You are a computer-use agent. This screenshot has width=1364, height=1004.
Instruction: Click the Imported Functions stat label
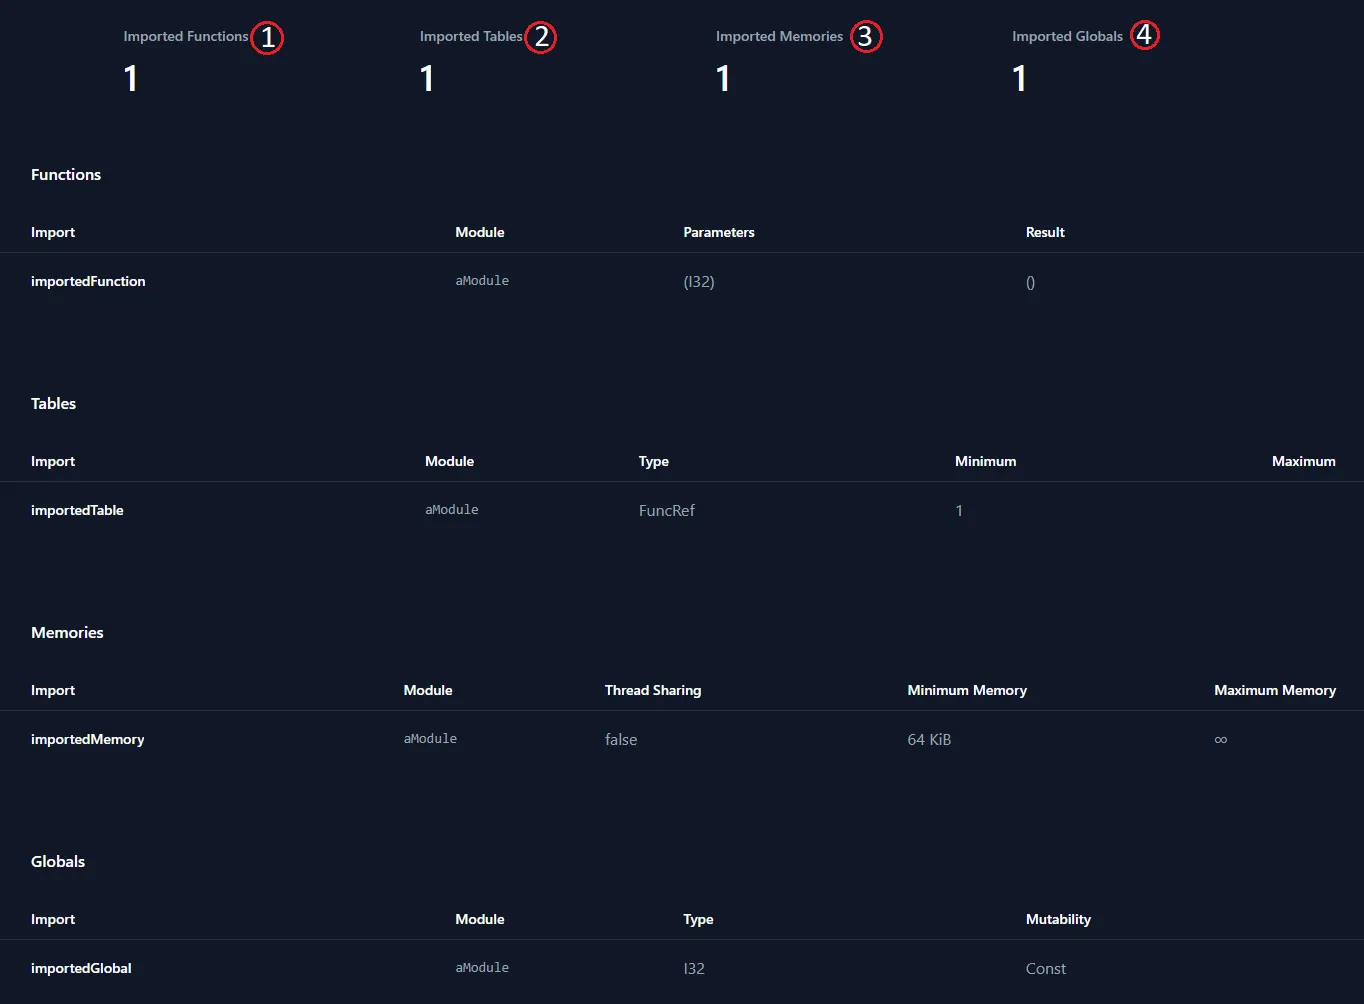tap(185, 36)
